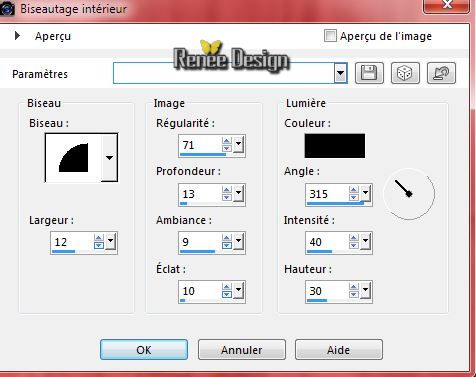Click the randomize parameters dice icon
The width and height of the screenshot is (476, 377).
(405, 73)
